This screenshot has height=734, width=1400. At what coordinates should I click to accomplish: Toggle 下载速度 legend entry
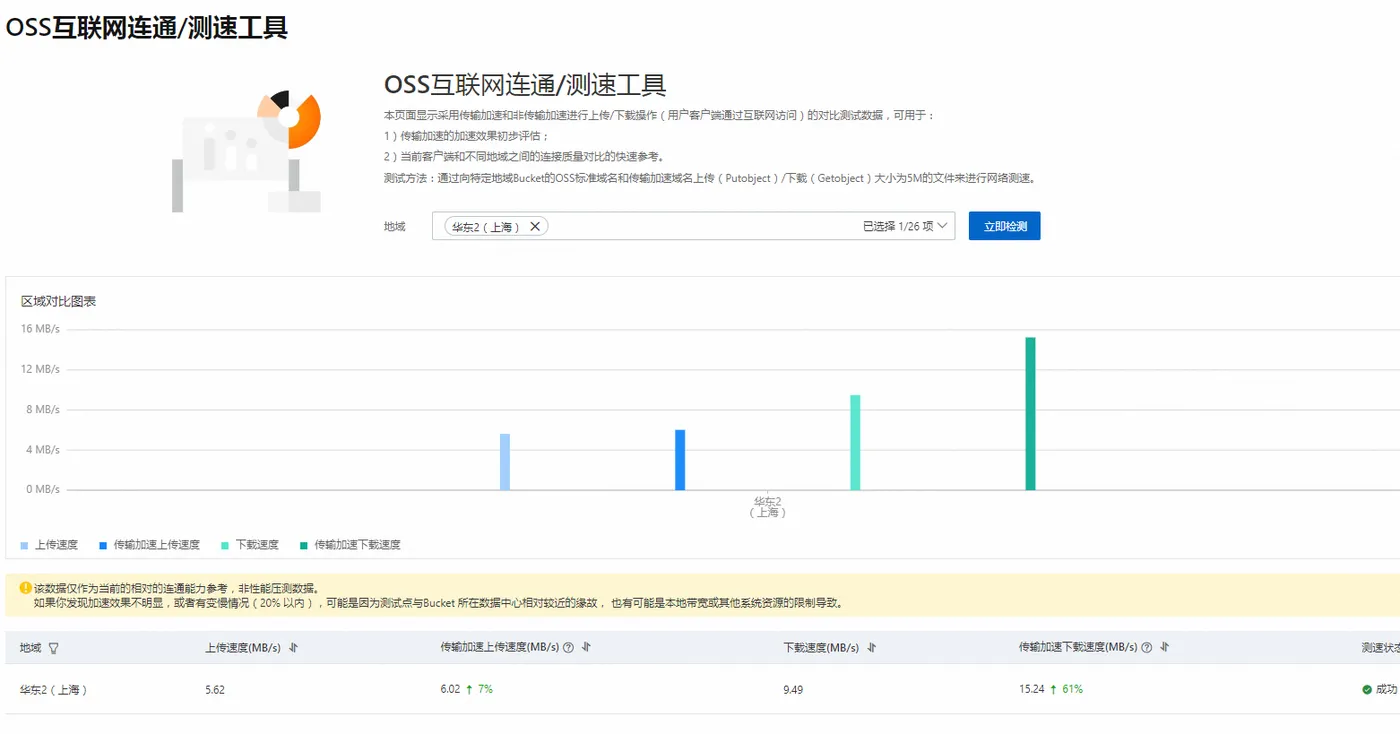coord(250,545)
